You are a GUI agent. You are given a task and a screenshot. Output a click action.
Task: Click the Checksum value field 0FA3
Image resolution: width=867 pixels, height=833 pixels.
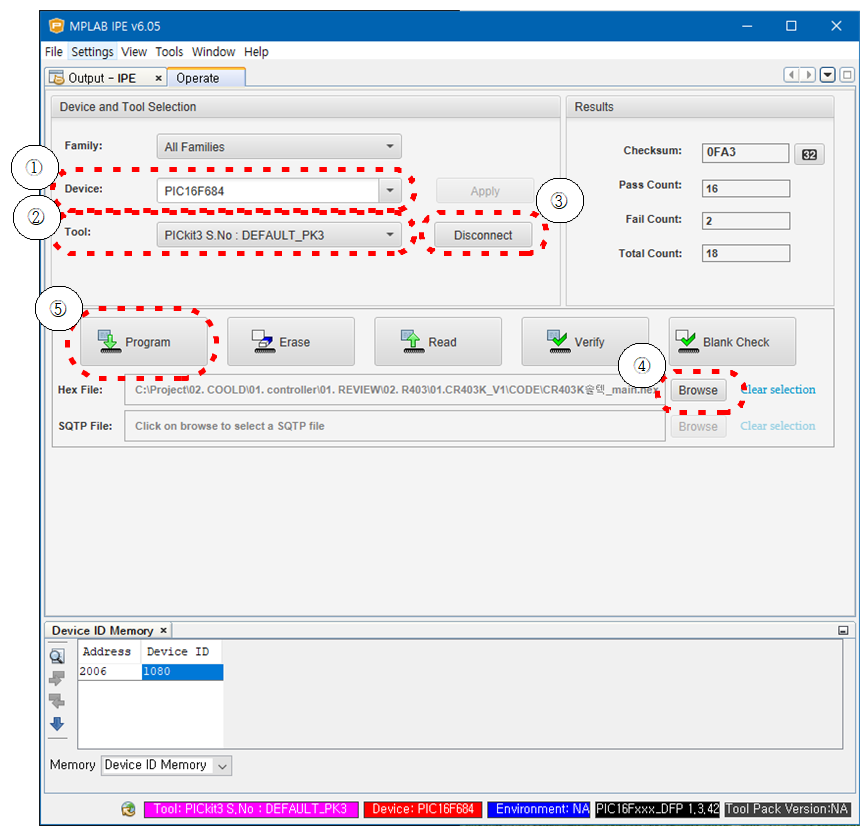[x=745, y=153]
